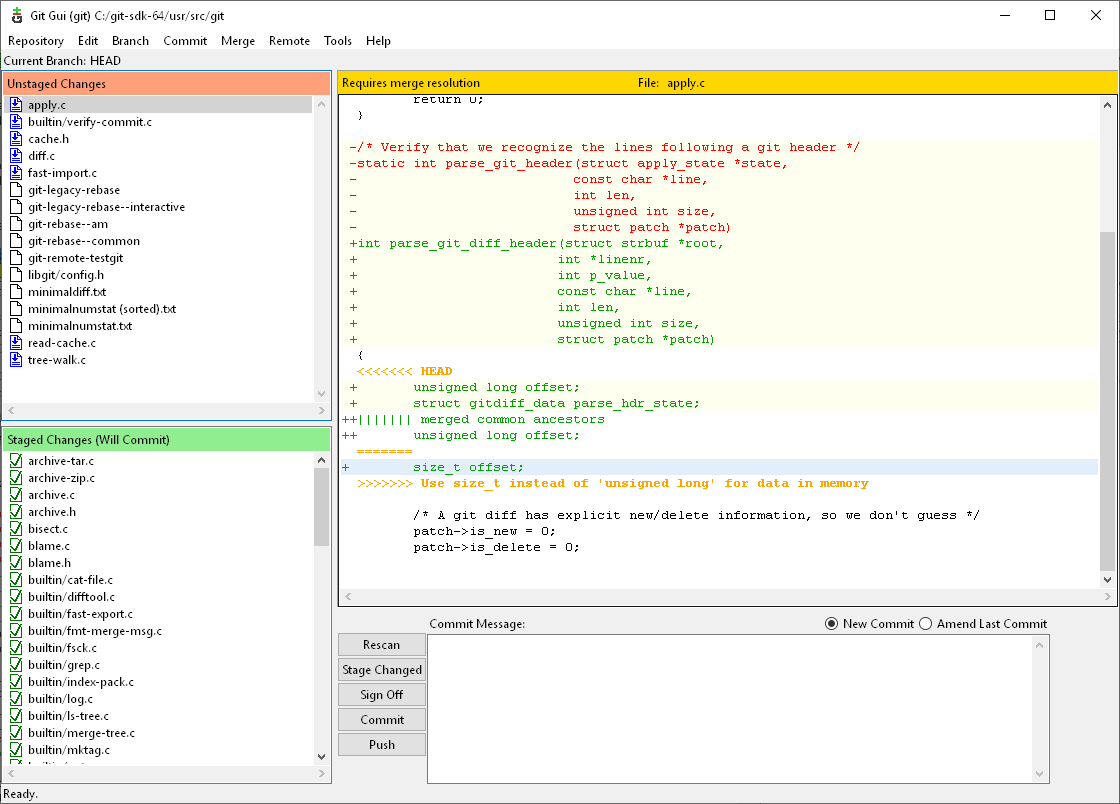Click the Commit button
This screenshot has width=1120, height=804.
pyautogui.click(x=381, y=720)
